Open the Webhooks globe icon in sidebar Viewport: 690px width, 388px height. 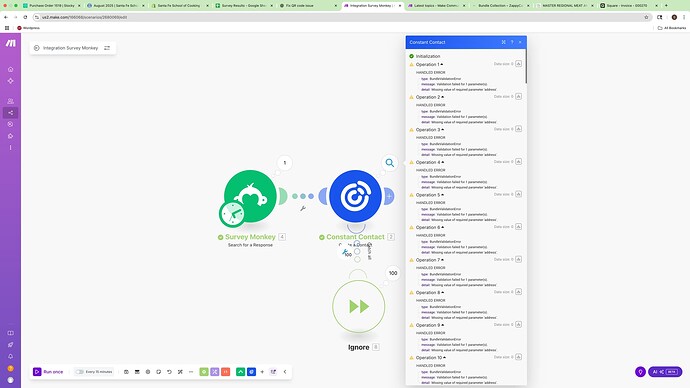click(x=11, y=124)
